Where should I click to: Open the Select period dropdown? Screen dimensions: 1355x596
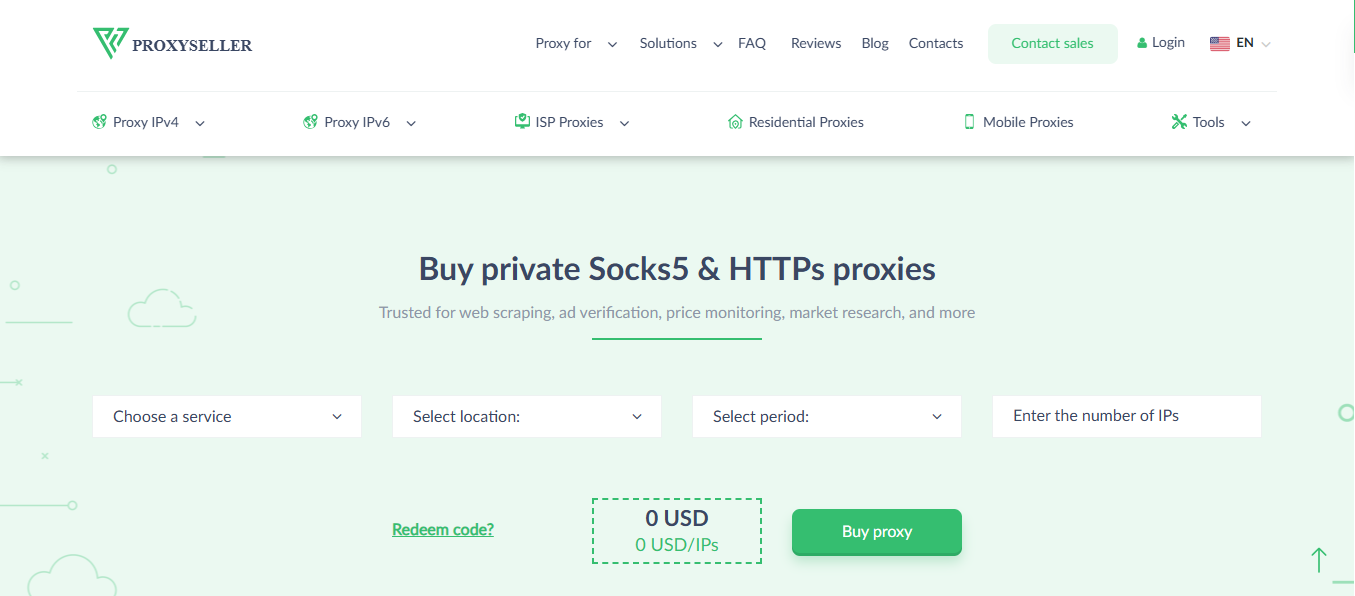(826, 416)
